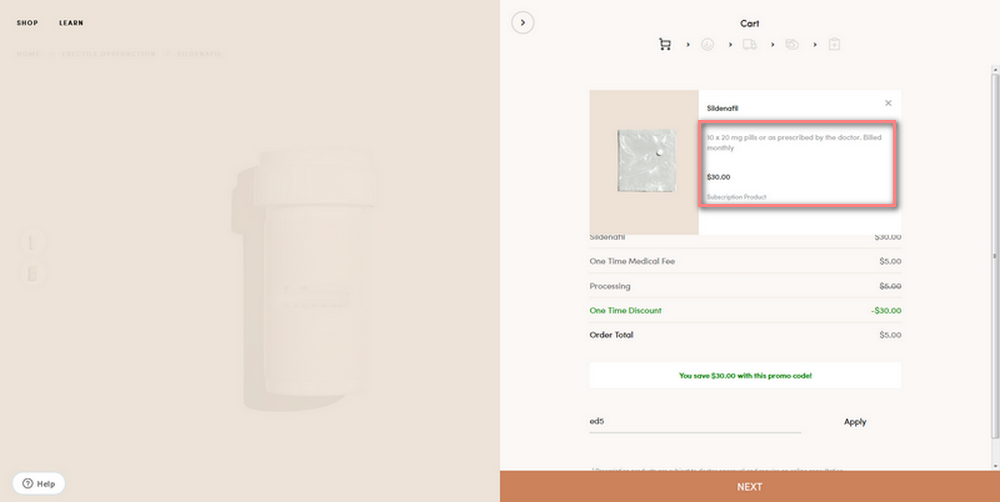Select the Sildenafil packet product thumbnail
Image resolution: width=1000 pixels, height=502 pixels.
[644, 162]
